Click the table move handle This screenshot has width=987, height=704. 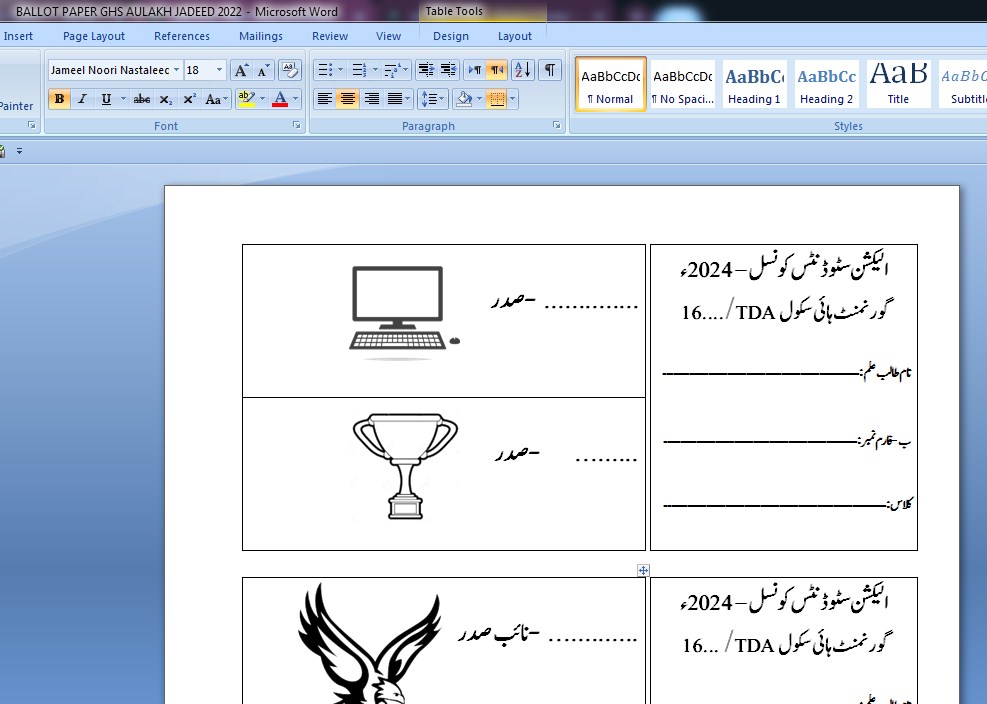(x=643, y=570)
